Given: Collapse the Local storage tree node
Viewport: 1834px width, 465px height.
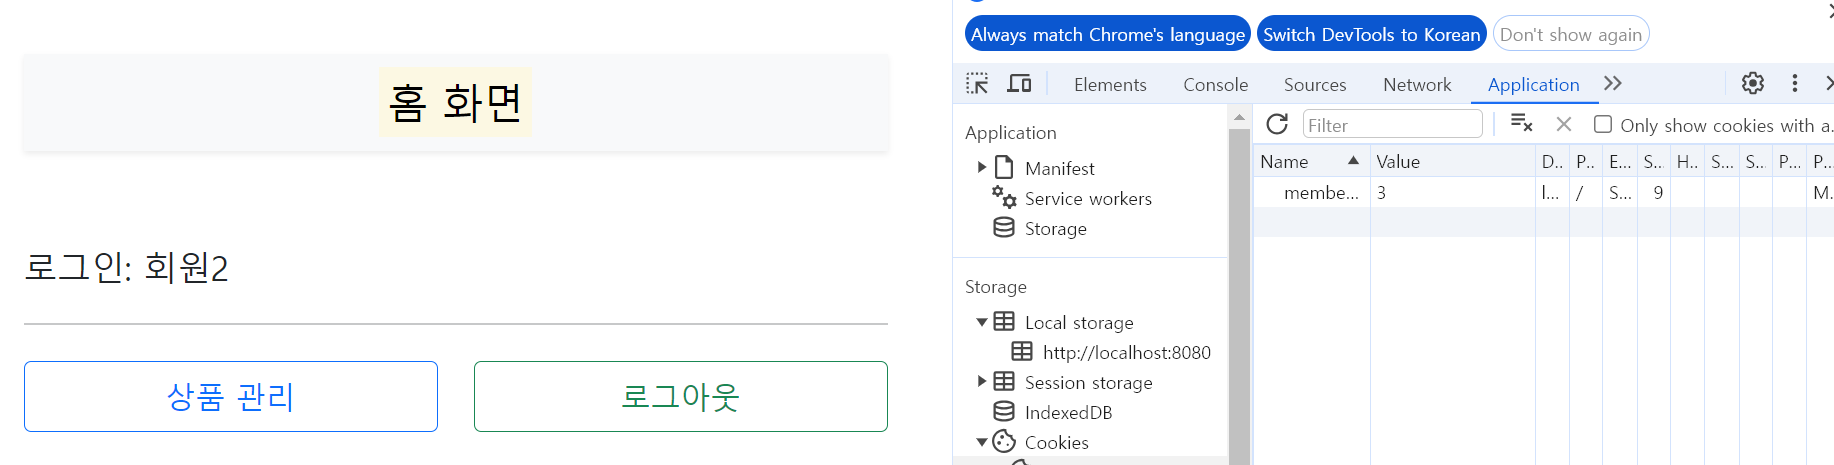Looking at the screenshot, I should 982,322.
